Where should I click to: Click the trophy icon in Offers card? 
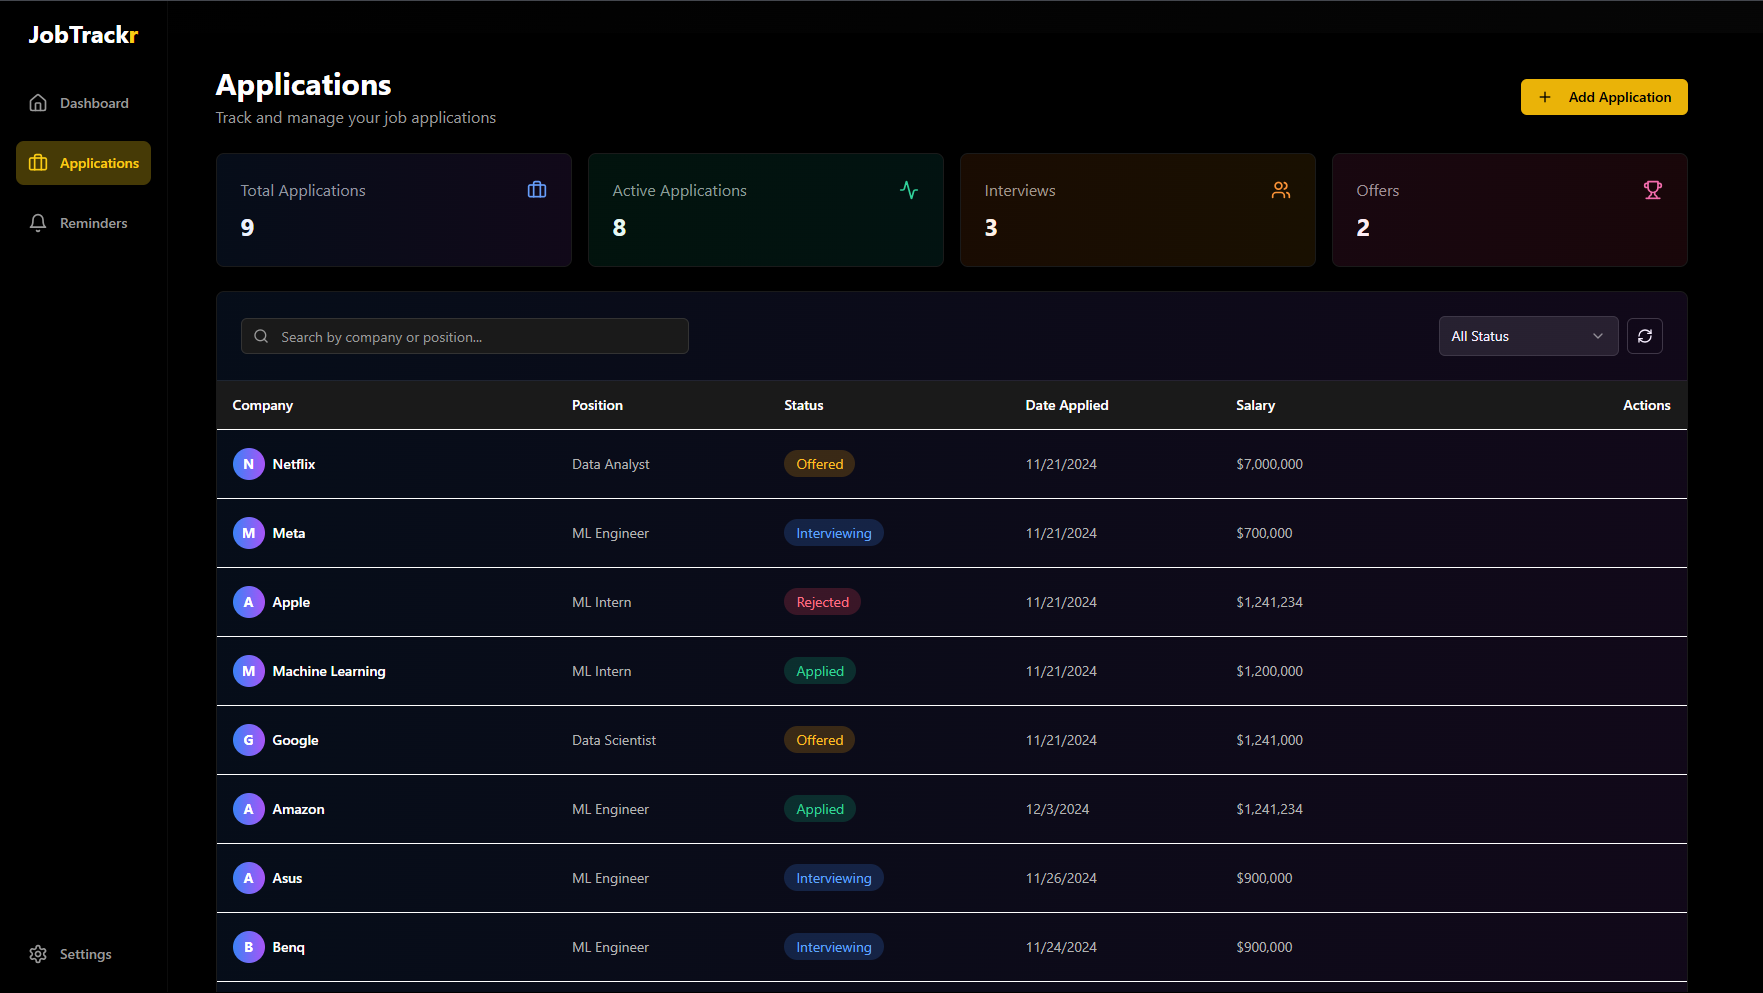[1652, 190]
